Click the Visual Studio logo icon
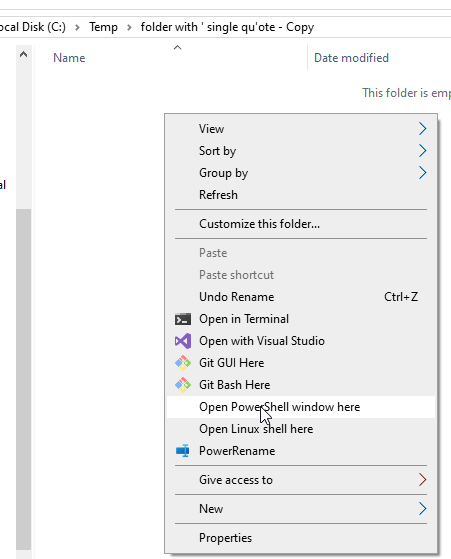Screen dimensions: 451x559 coord(183,341)
